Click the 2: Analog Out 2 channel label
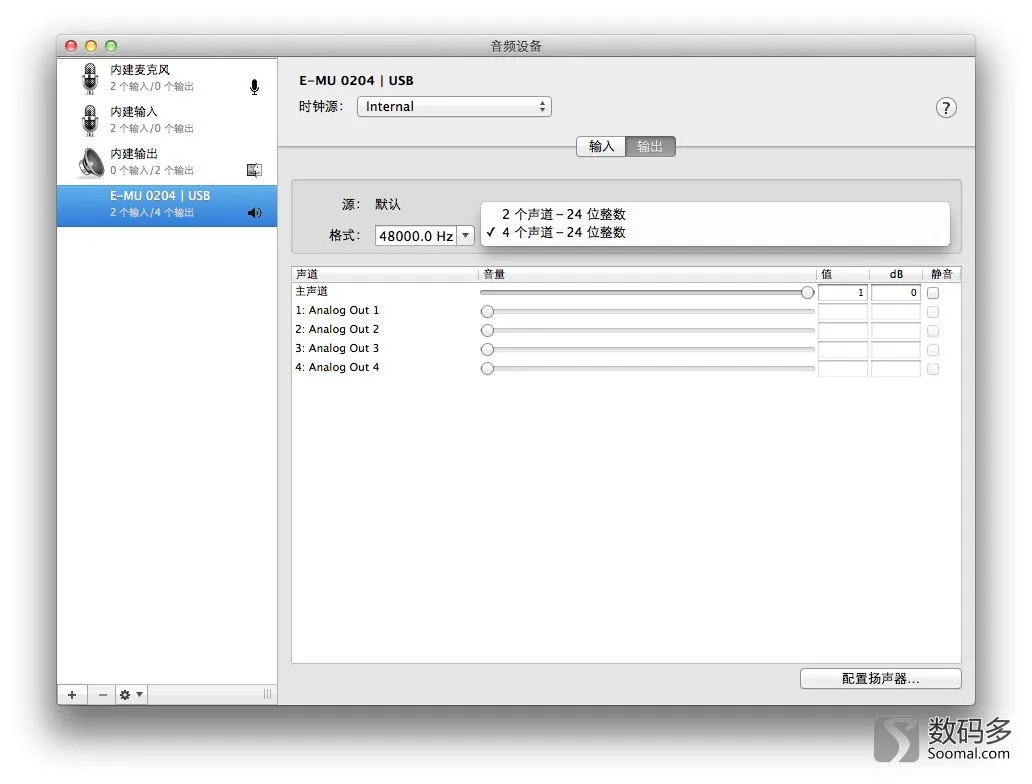Viewport: 1032px width, 784px height. tap(337, 329)
